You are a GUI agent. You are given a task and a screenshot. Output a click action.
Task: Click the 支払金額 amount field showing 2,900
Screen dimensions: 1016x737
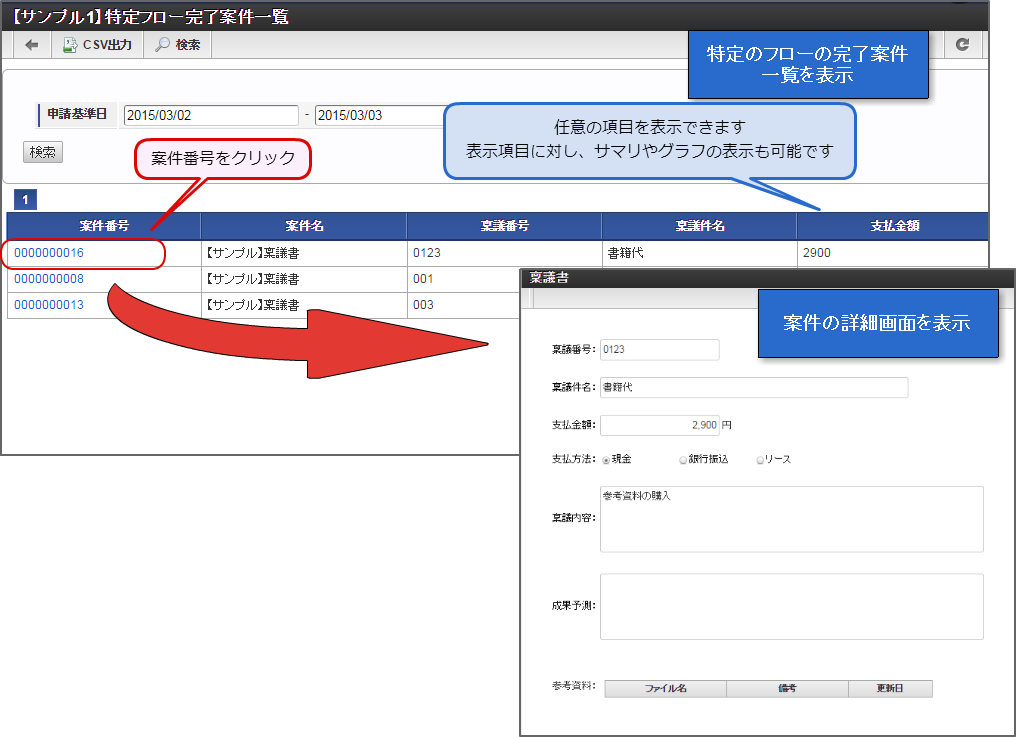pos(659,424)
